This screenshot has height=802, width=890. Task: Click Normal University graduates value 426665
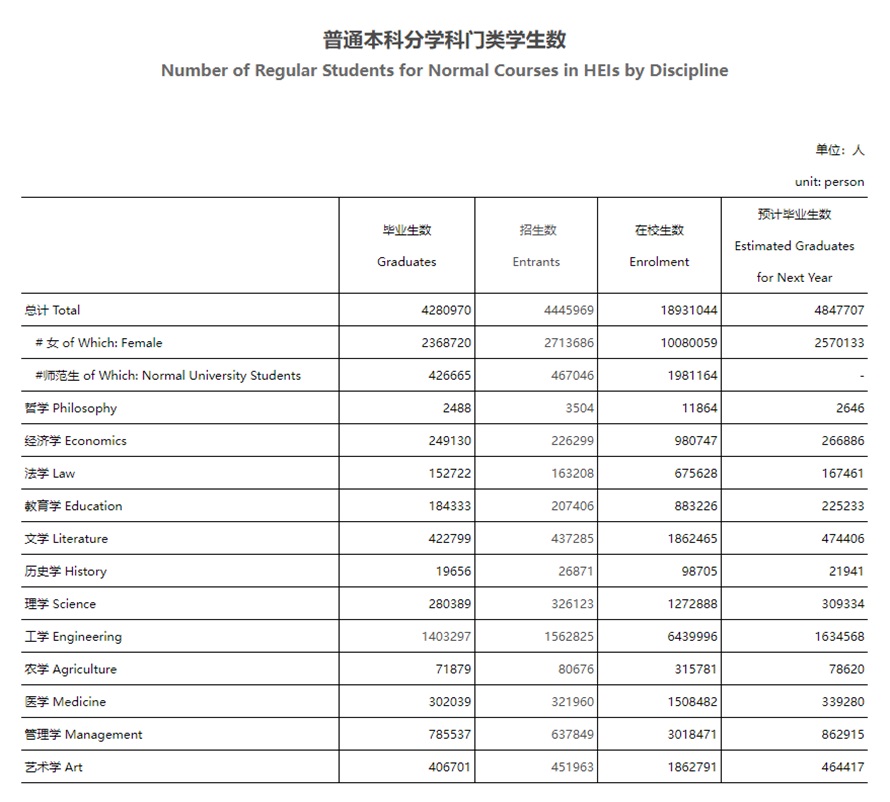tap(450, 376)
